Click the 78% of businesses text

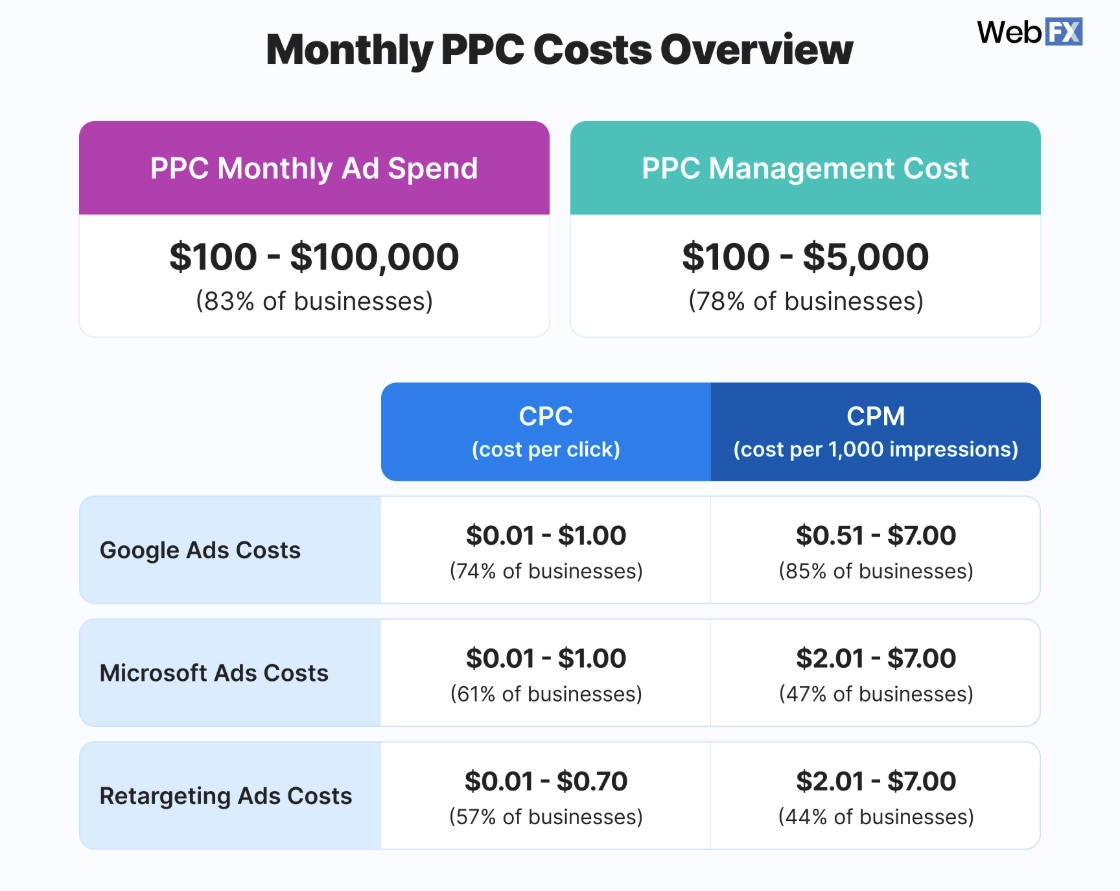pyautogui.click(x=806, y=302)
